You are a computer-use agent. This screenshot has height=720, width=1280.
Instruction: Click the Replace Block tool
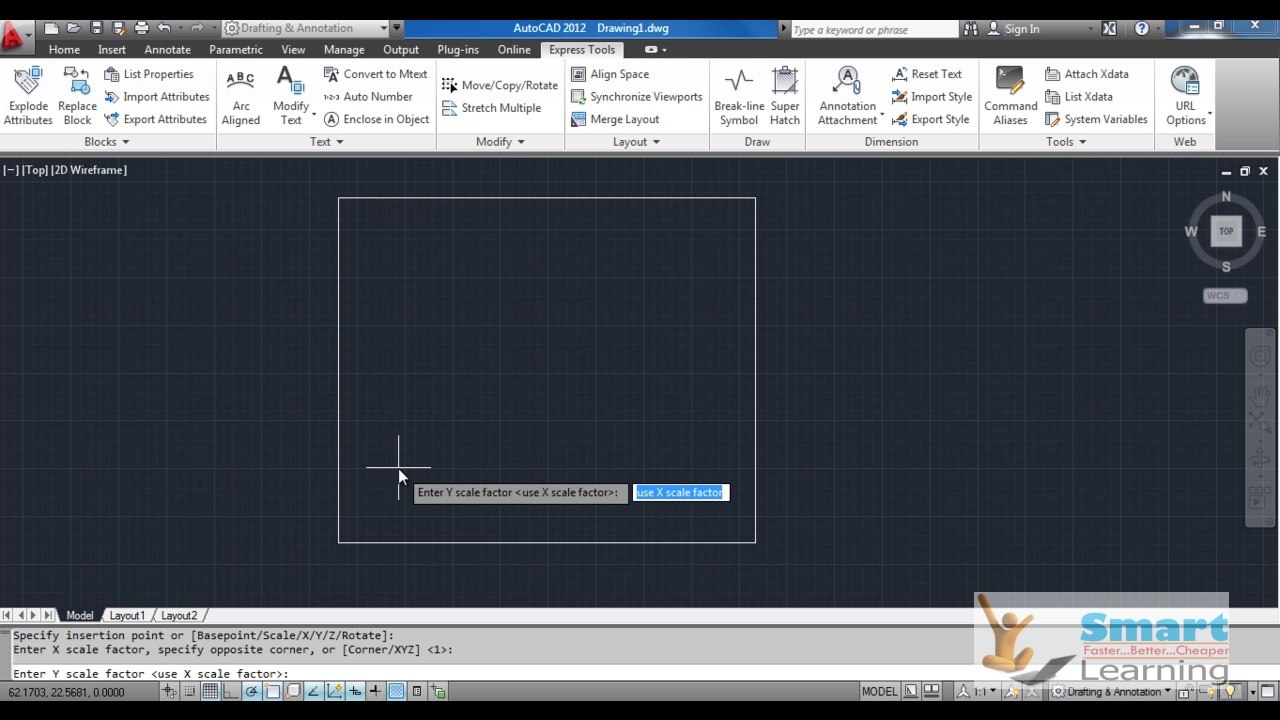tap(77, 96)
